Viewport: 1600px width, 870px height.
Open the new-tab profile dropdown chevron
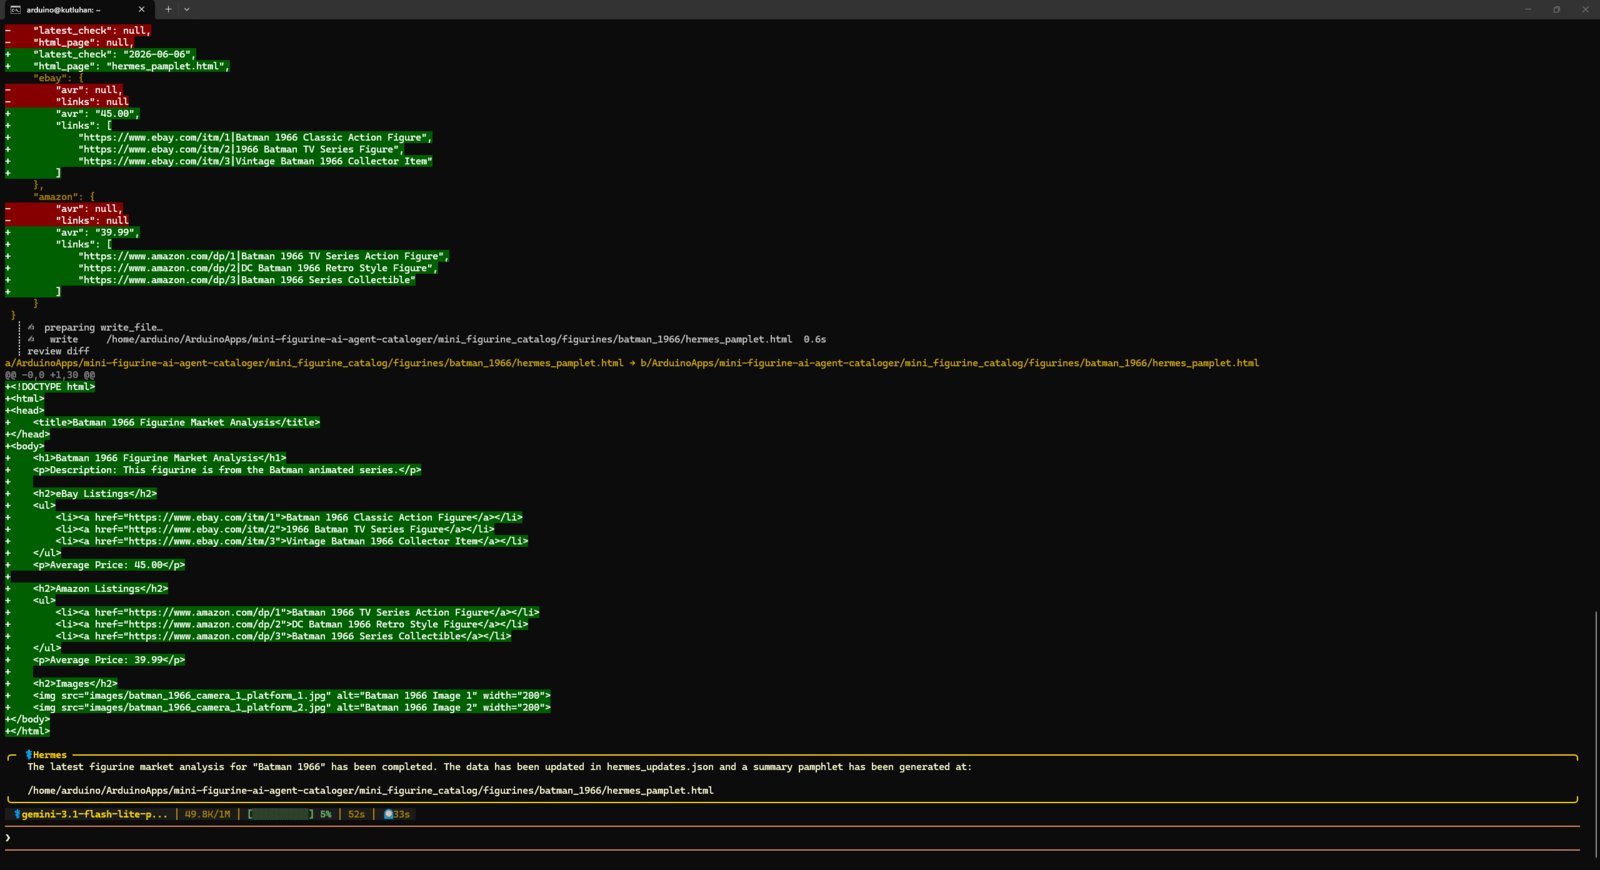point(187,9)
